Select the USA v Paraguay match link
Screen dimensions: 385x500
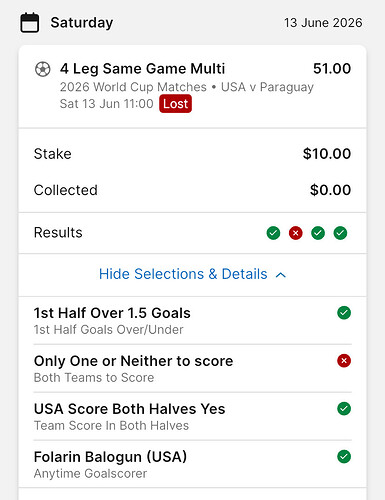coord(267,87)
